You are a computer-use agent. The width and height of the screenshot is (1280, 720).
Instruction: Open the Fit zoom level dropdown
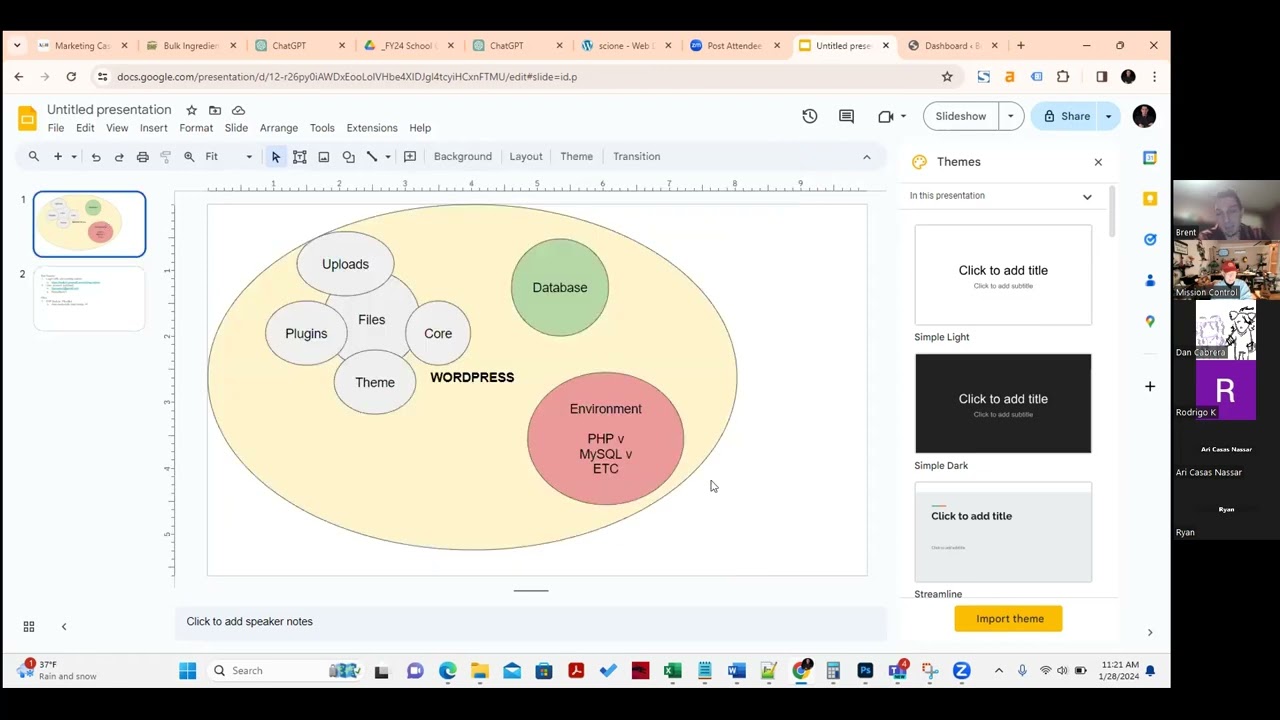[229, 156]
